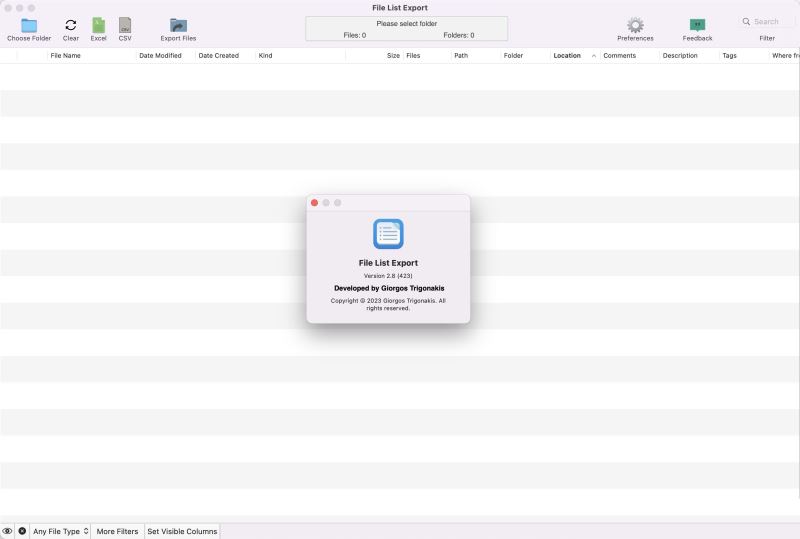Click Set Visible Columns button

[182, 531]
